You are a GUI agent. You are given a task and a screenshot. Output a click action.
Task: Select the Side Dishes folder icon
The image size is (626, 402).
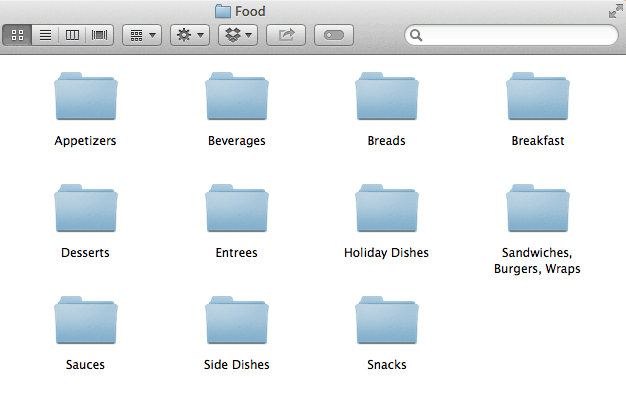[237, 320]
